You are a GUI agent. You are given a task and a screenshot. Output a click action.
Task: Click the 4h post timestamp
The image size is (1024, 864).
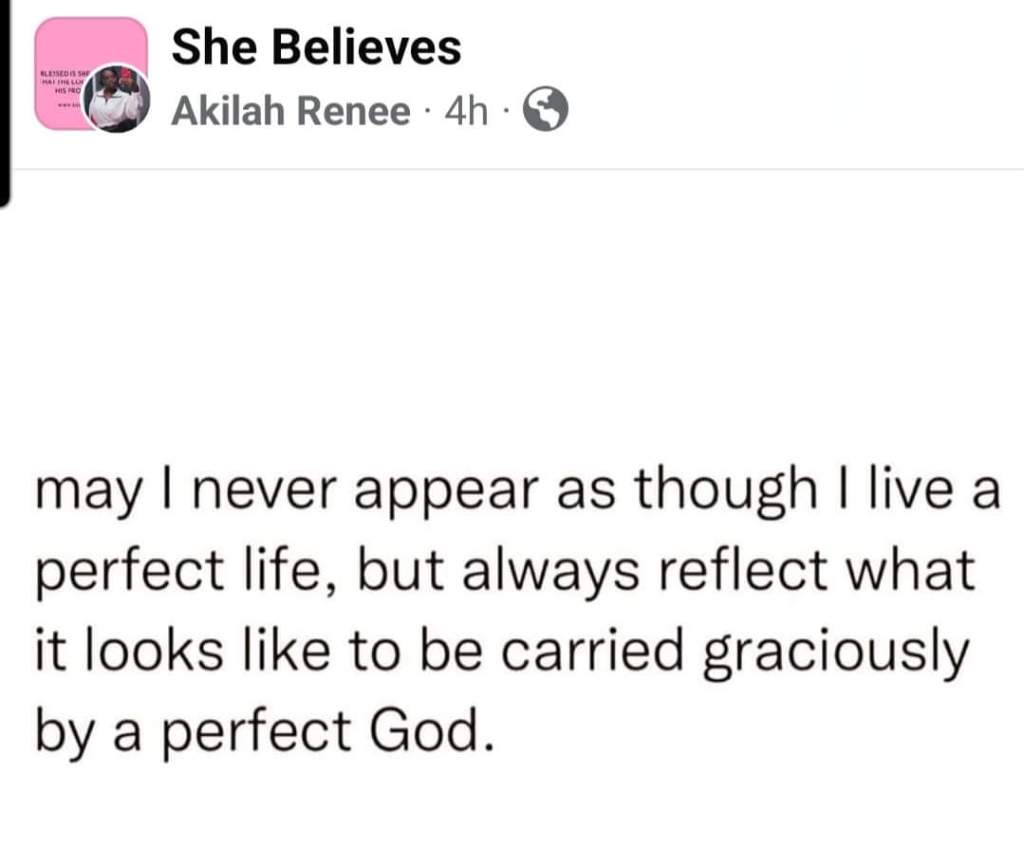(x=465, y=112)
